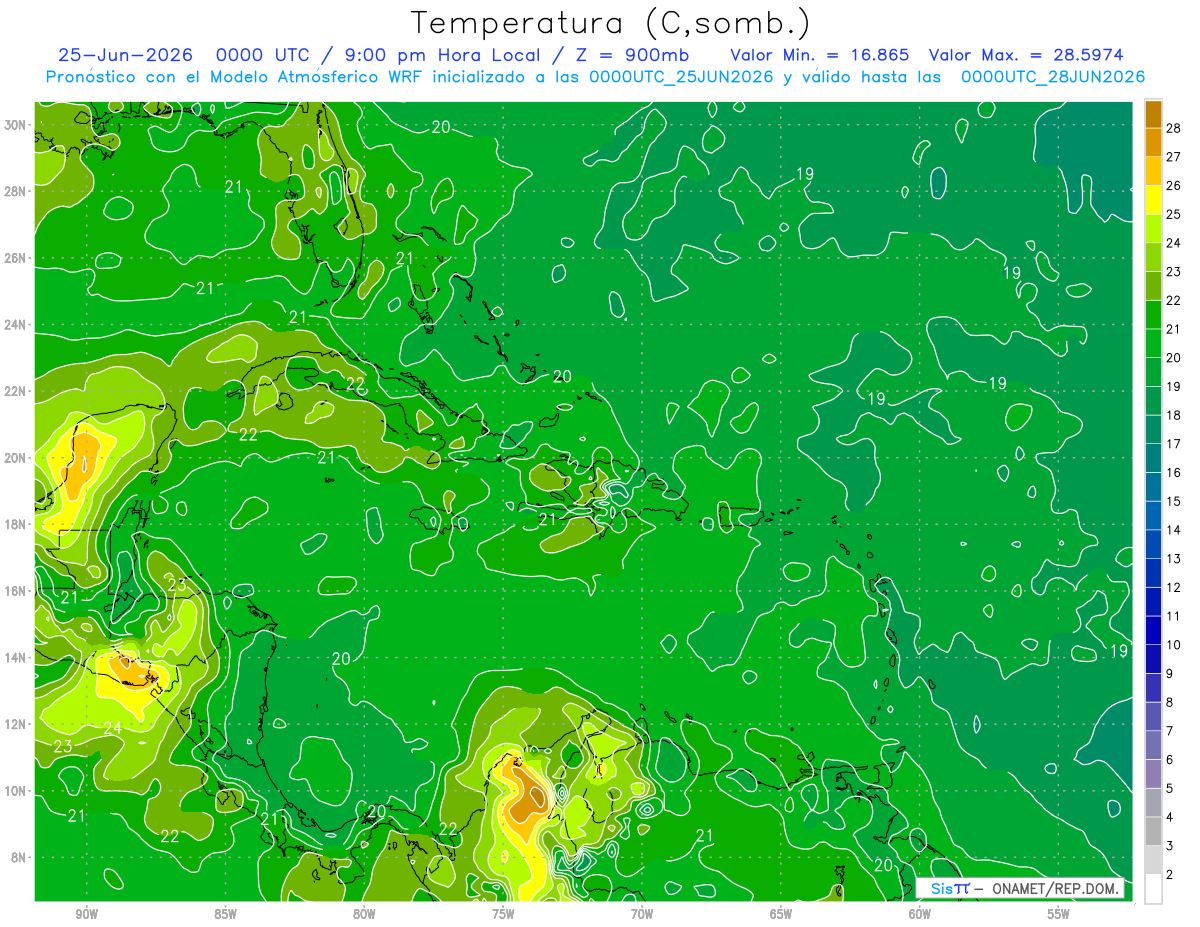Click the '18N' latitude axis label
Screen dimensions: 1200x927
click(17, 524)
